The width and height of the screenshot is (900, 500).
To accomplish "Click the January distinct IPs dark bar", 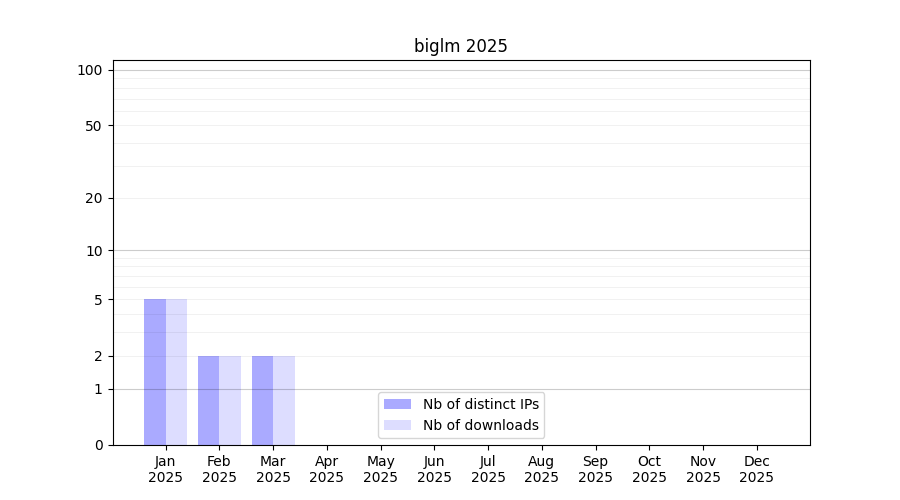I will [155, 372].
